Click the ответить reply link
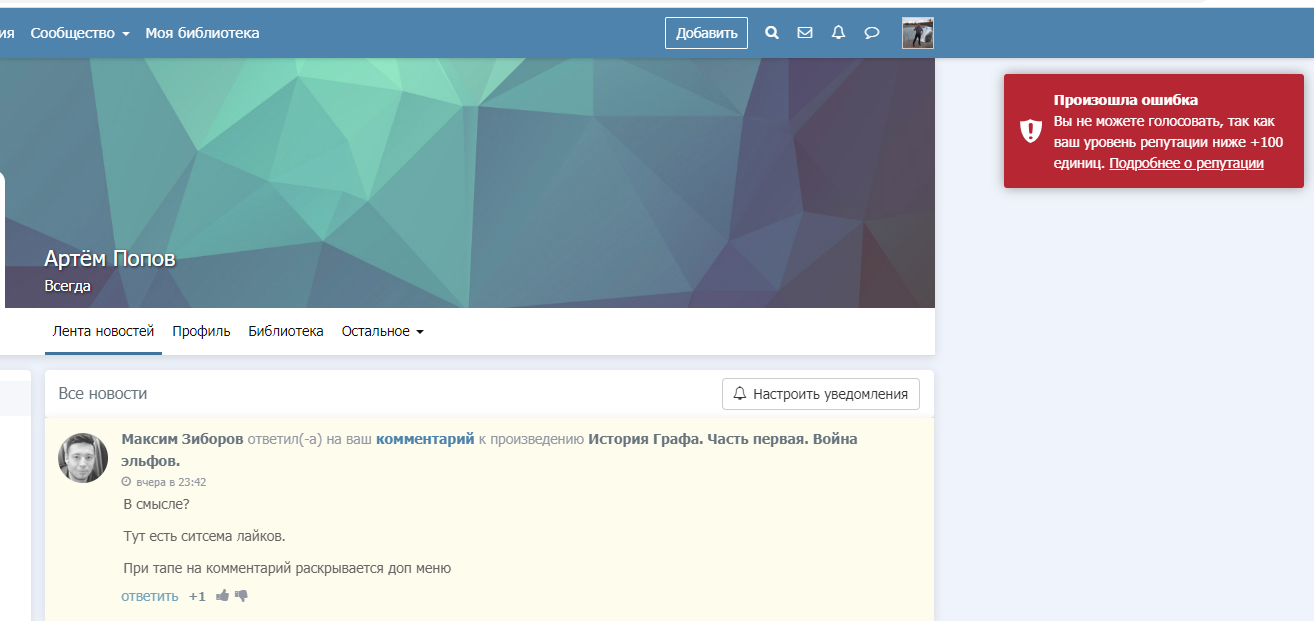Image resolution: width=1314 pixels, height=621 pixels. click(x=150, y=596)
